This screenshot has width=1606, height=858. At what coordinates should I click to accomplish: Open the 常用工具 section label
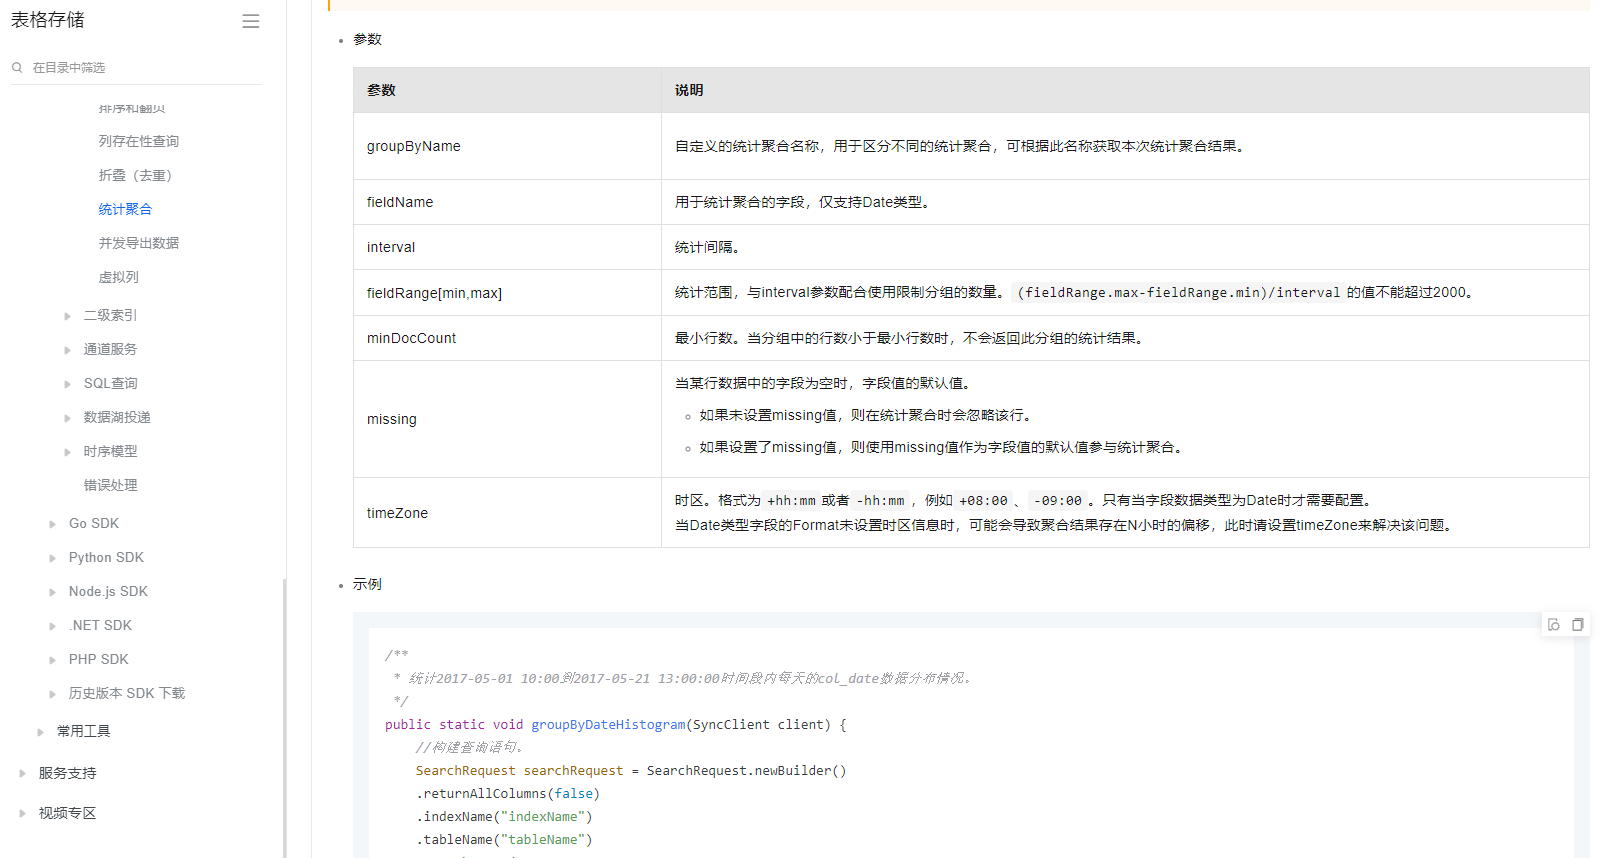(x=84, y=731)
